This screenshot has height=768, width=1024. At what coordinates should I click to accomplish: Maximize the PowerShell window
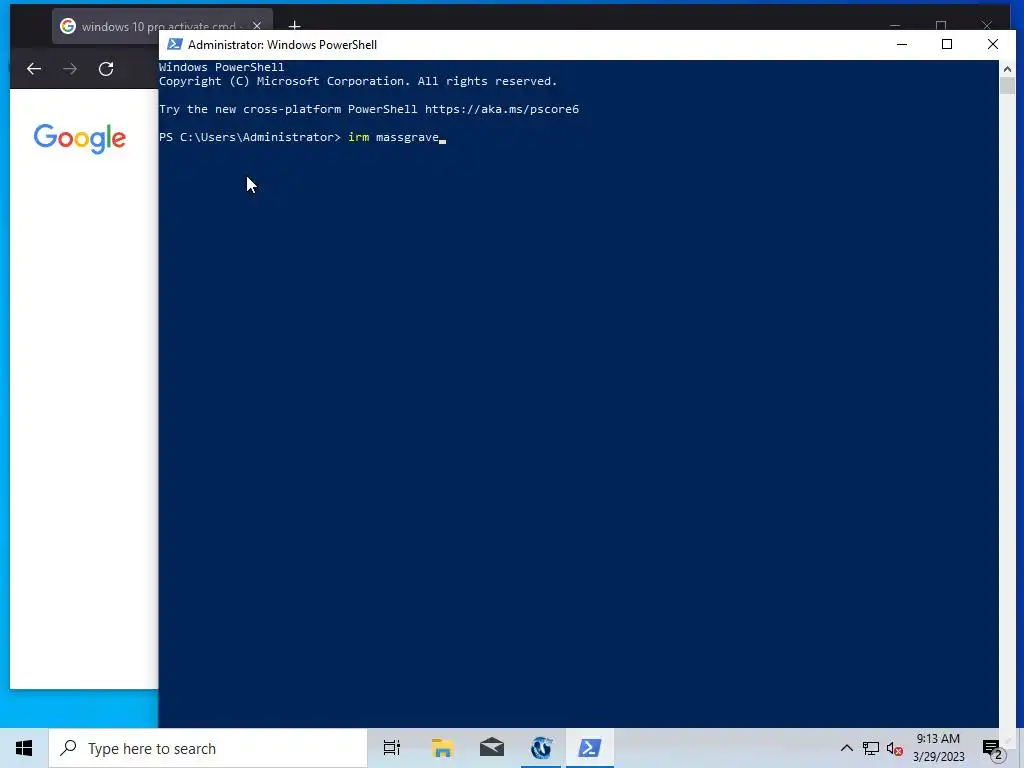coord(947,44)
